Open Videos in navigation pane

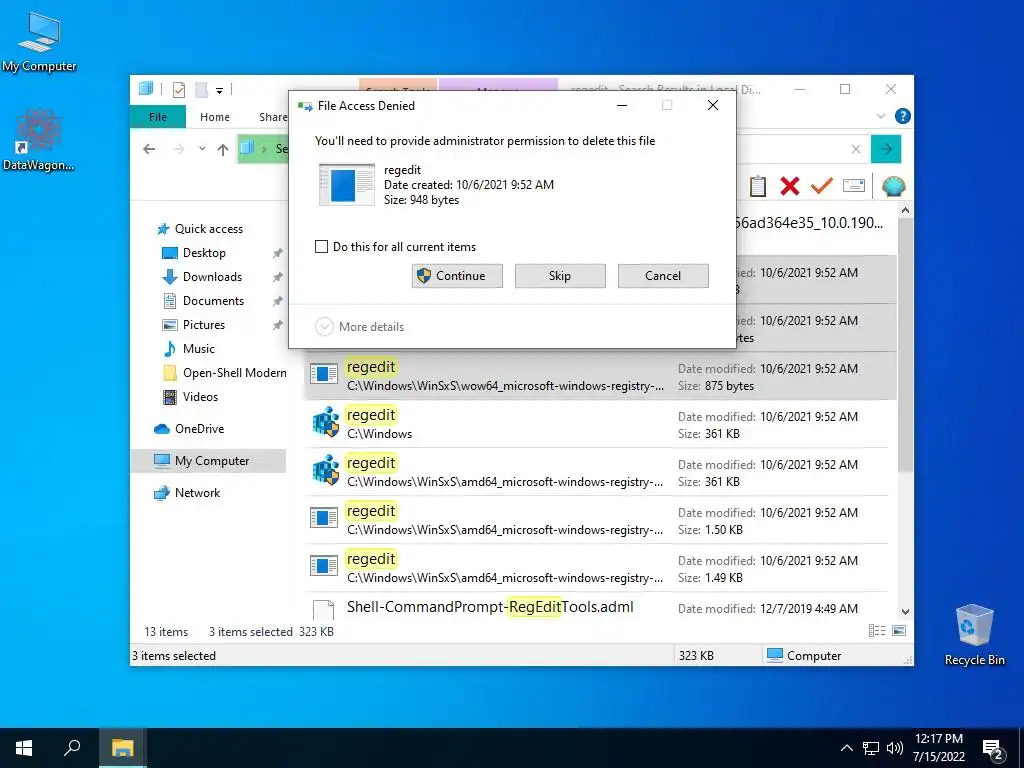coord(190,397)
